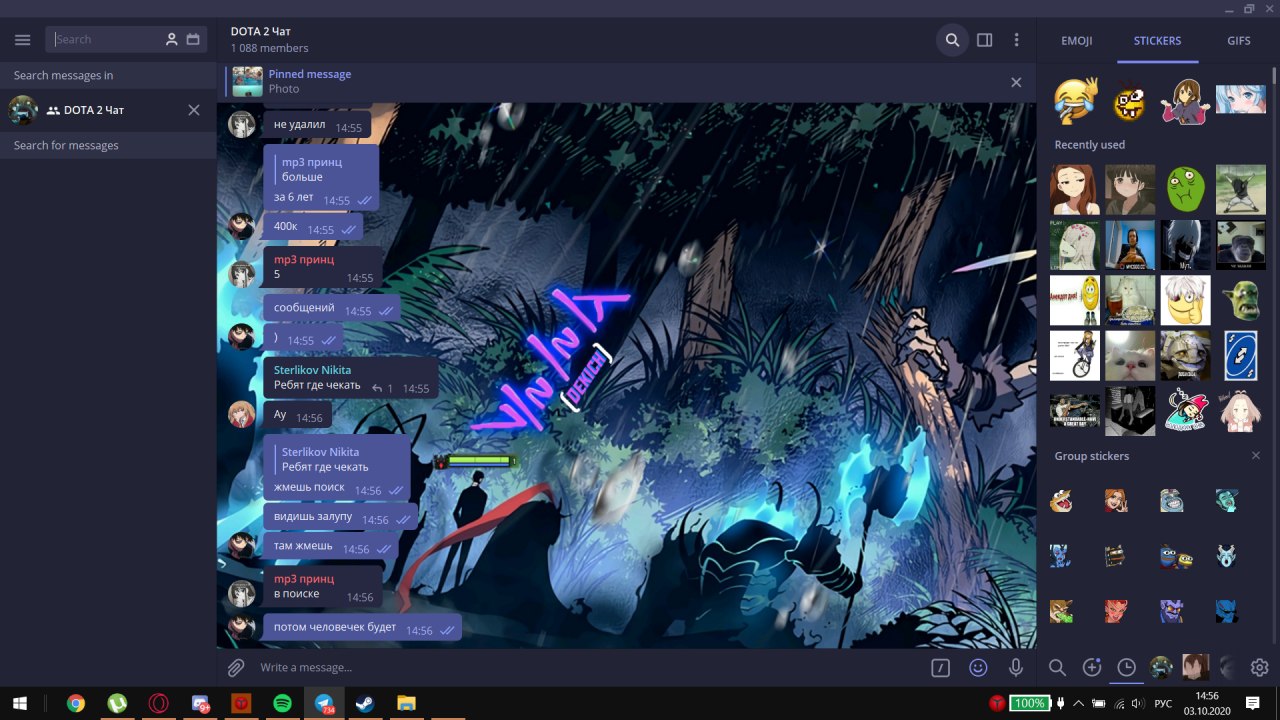Click the search in chat magnifier icon

coord(953,40)
